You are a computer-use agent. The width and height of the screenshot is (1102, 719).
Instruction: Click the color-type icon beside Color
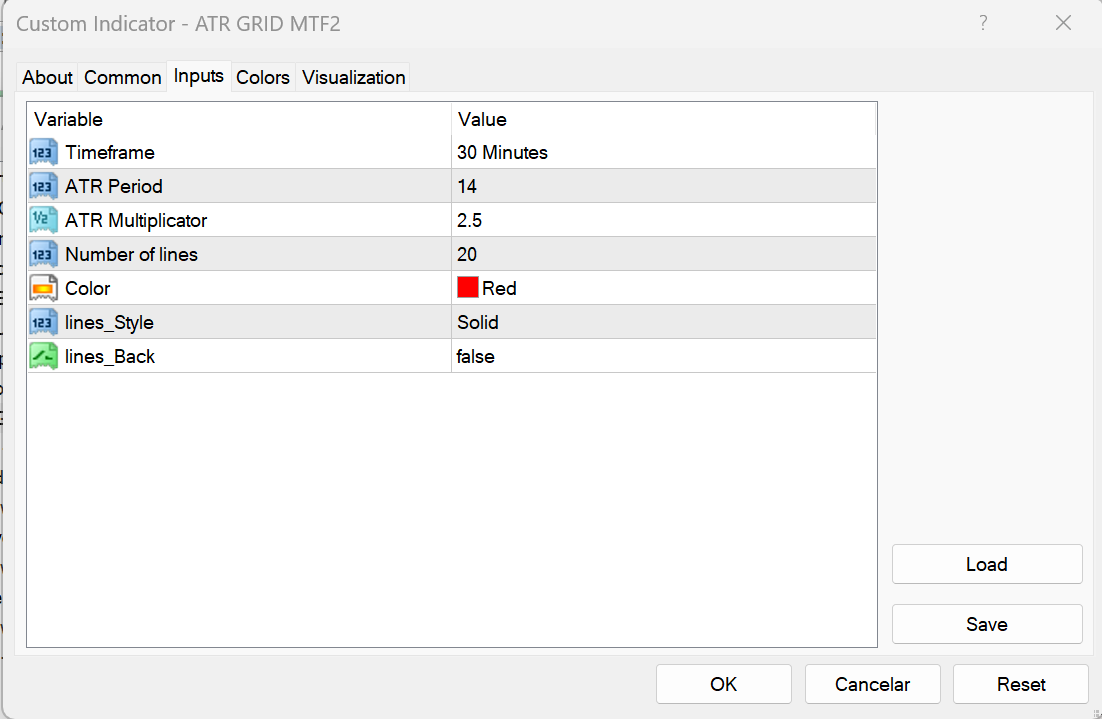44,289
